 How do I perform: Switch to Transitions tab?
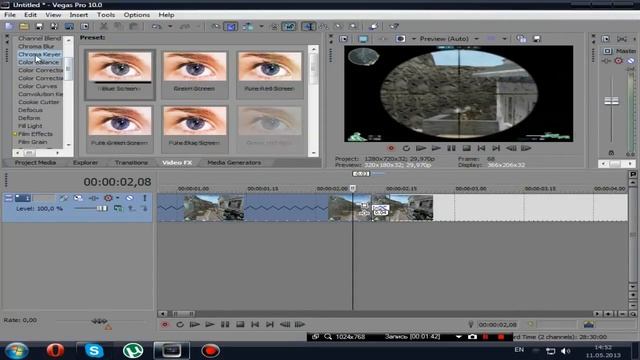point(131,162)
